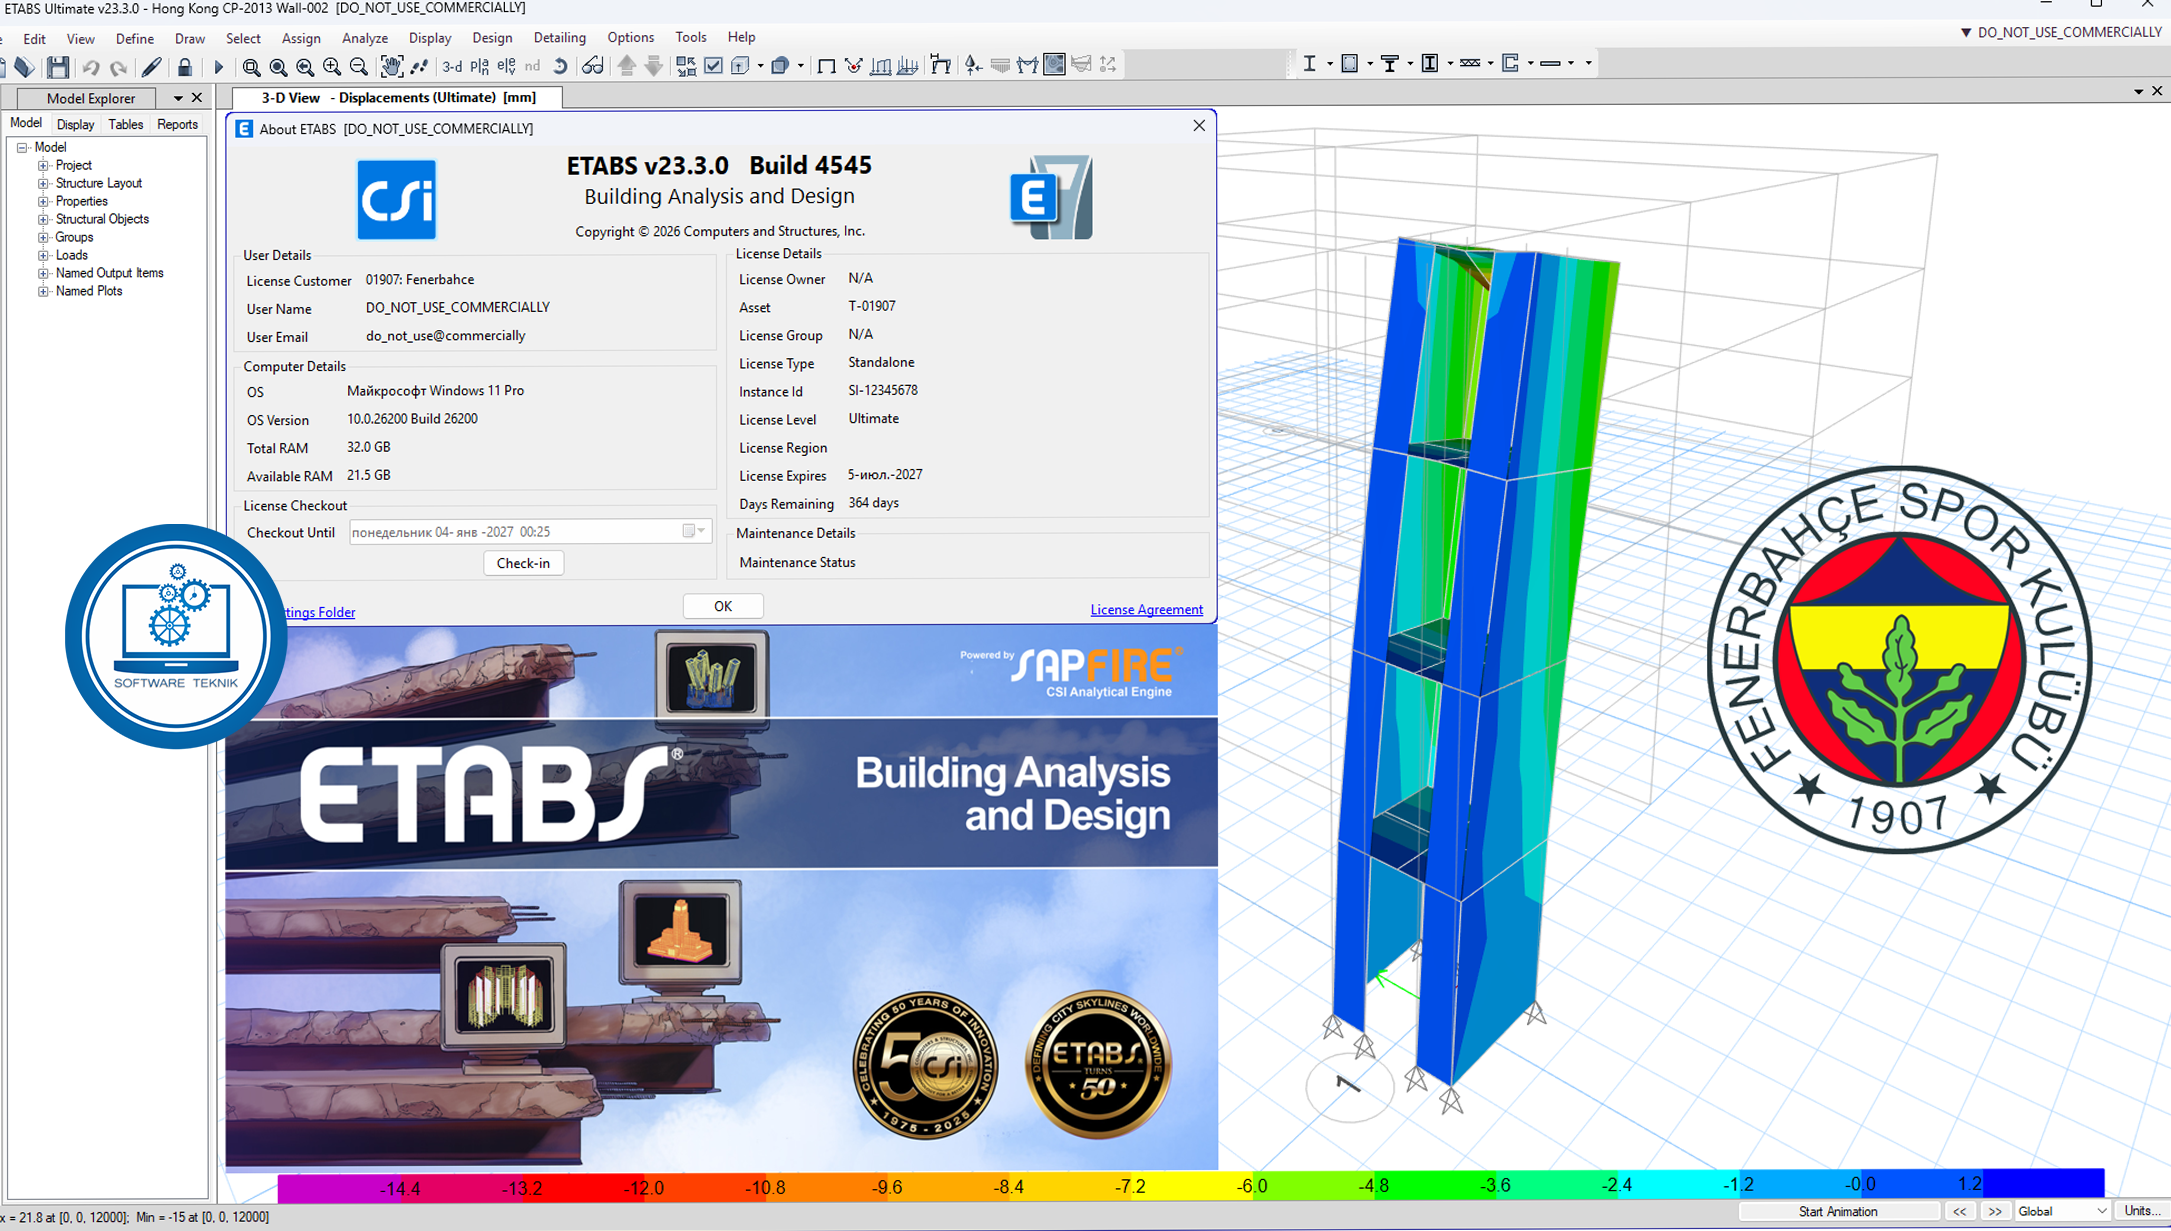This screenshot has height=1231, width=2171.
Task: Click the Checkout Until date field
Action: 530,532
